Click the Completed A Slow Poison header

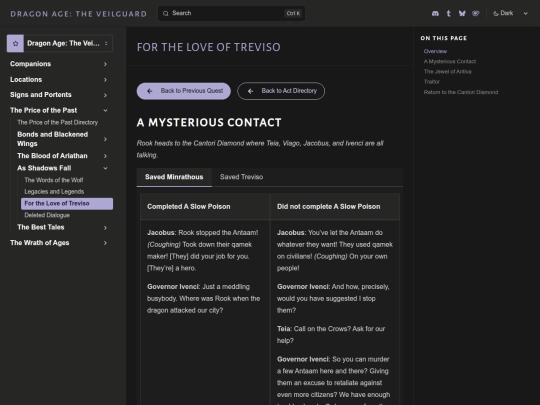click(x=189, y=207)
